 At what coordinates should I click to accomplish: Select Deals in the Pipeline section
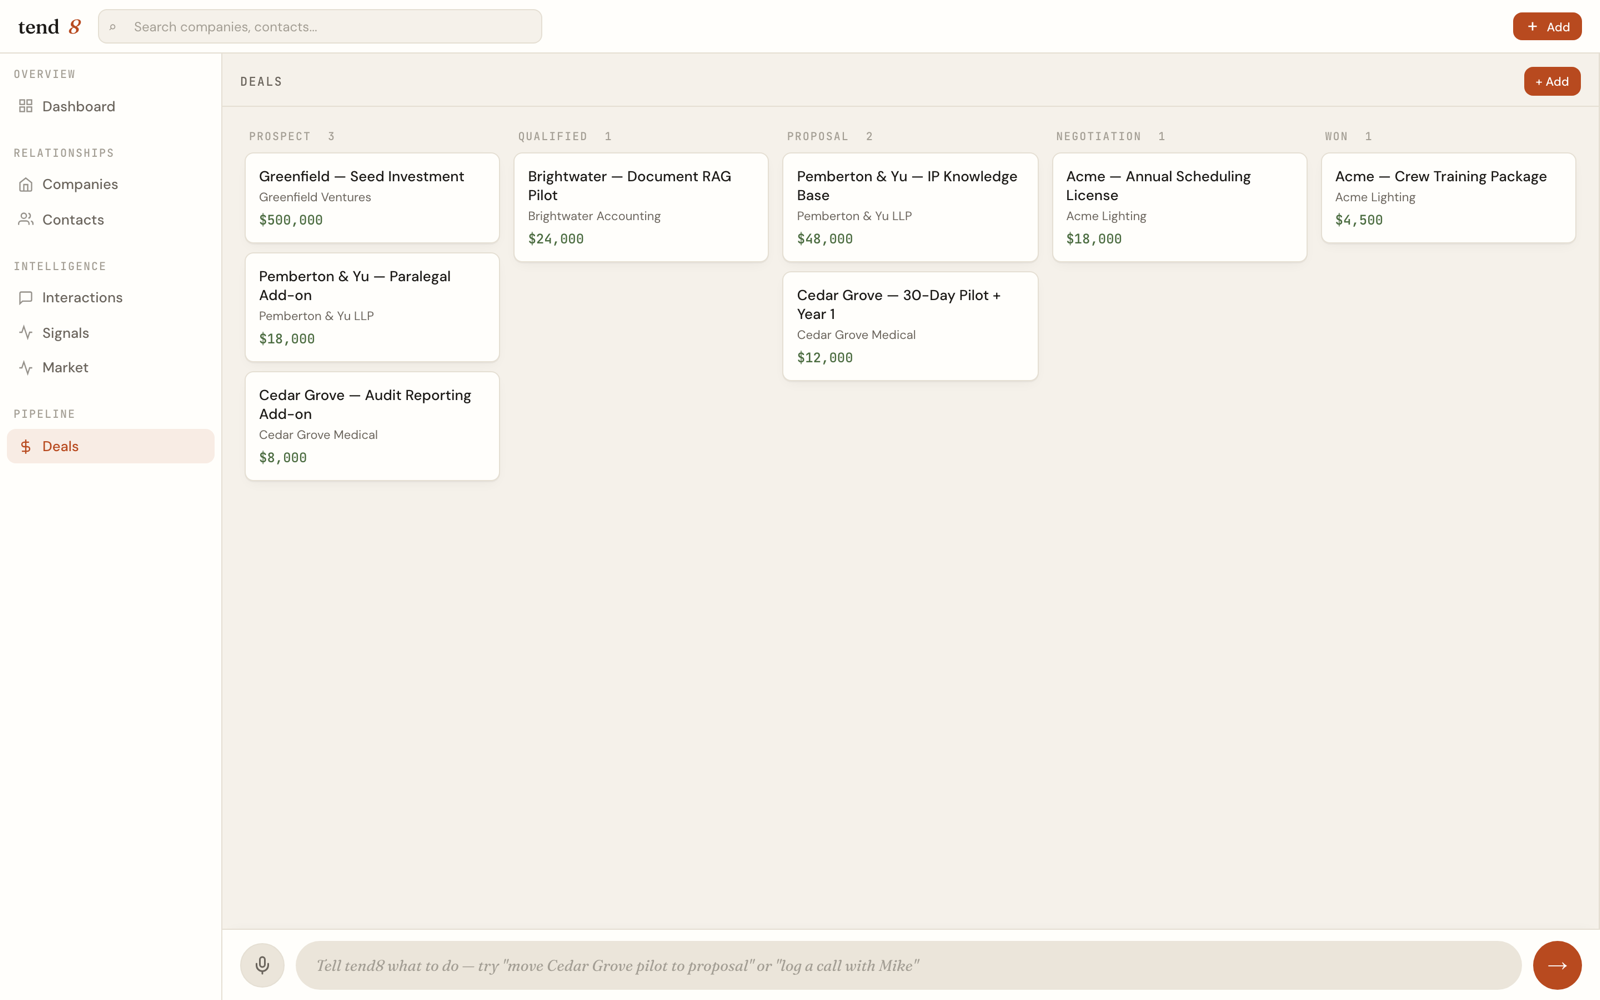[x=110, y=446]
